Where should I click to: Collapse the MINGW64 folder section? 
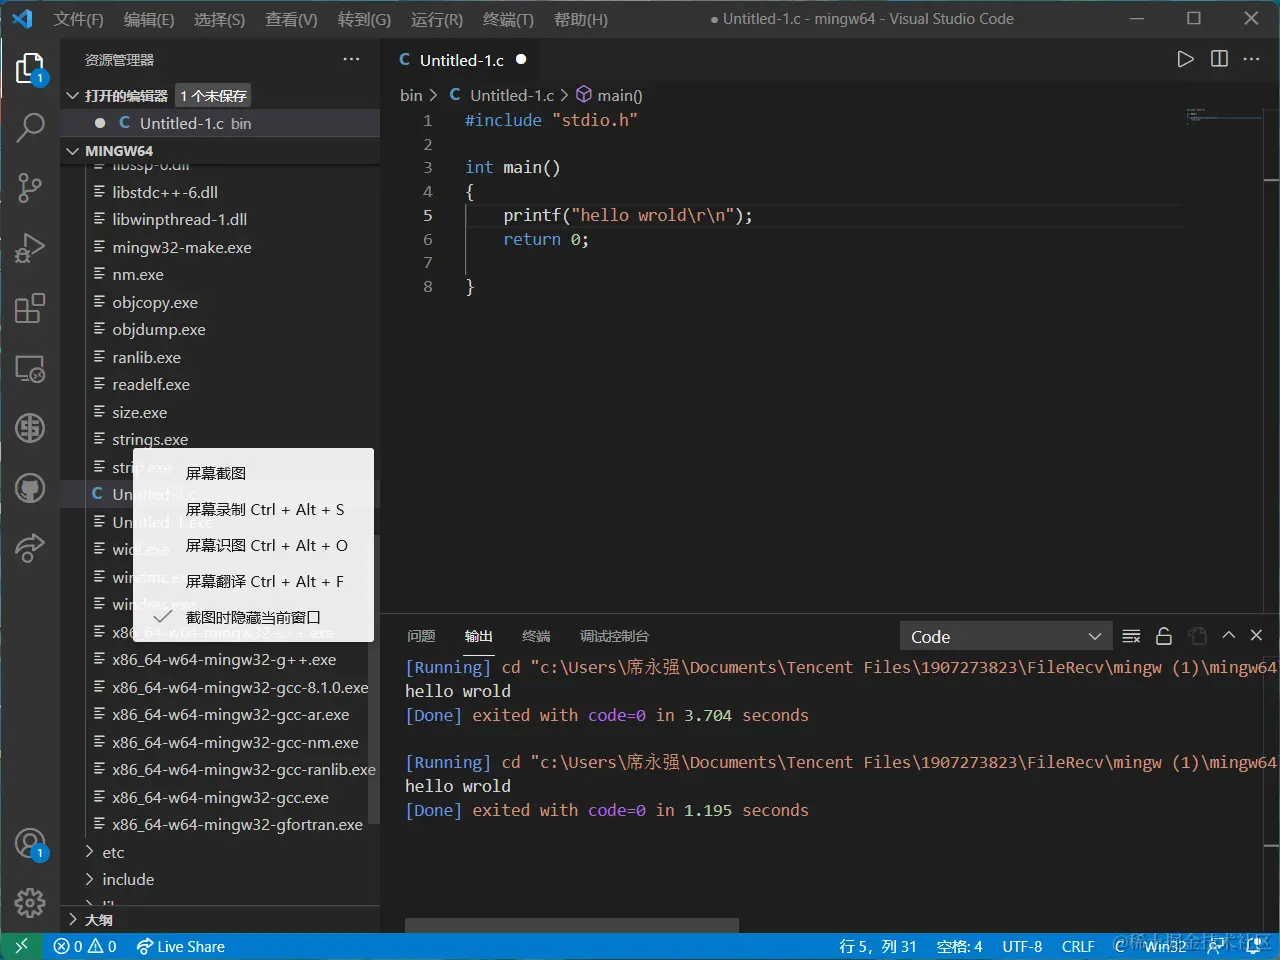pos(118,151)
